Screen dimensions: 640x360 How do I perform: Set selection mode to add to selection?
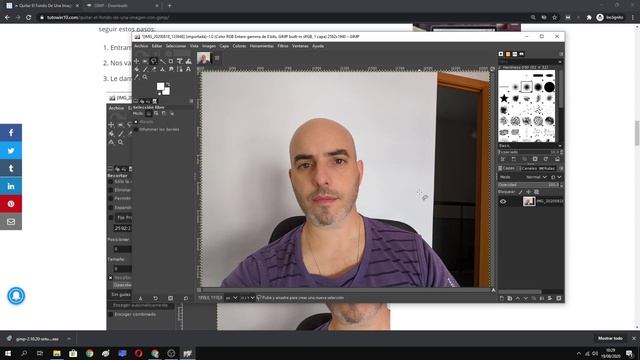[x=156, y=113]
